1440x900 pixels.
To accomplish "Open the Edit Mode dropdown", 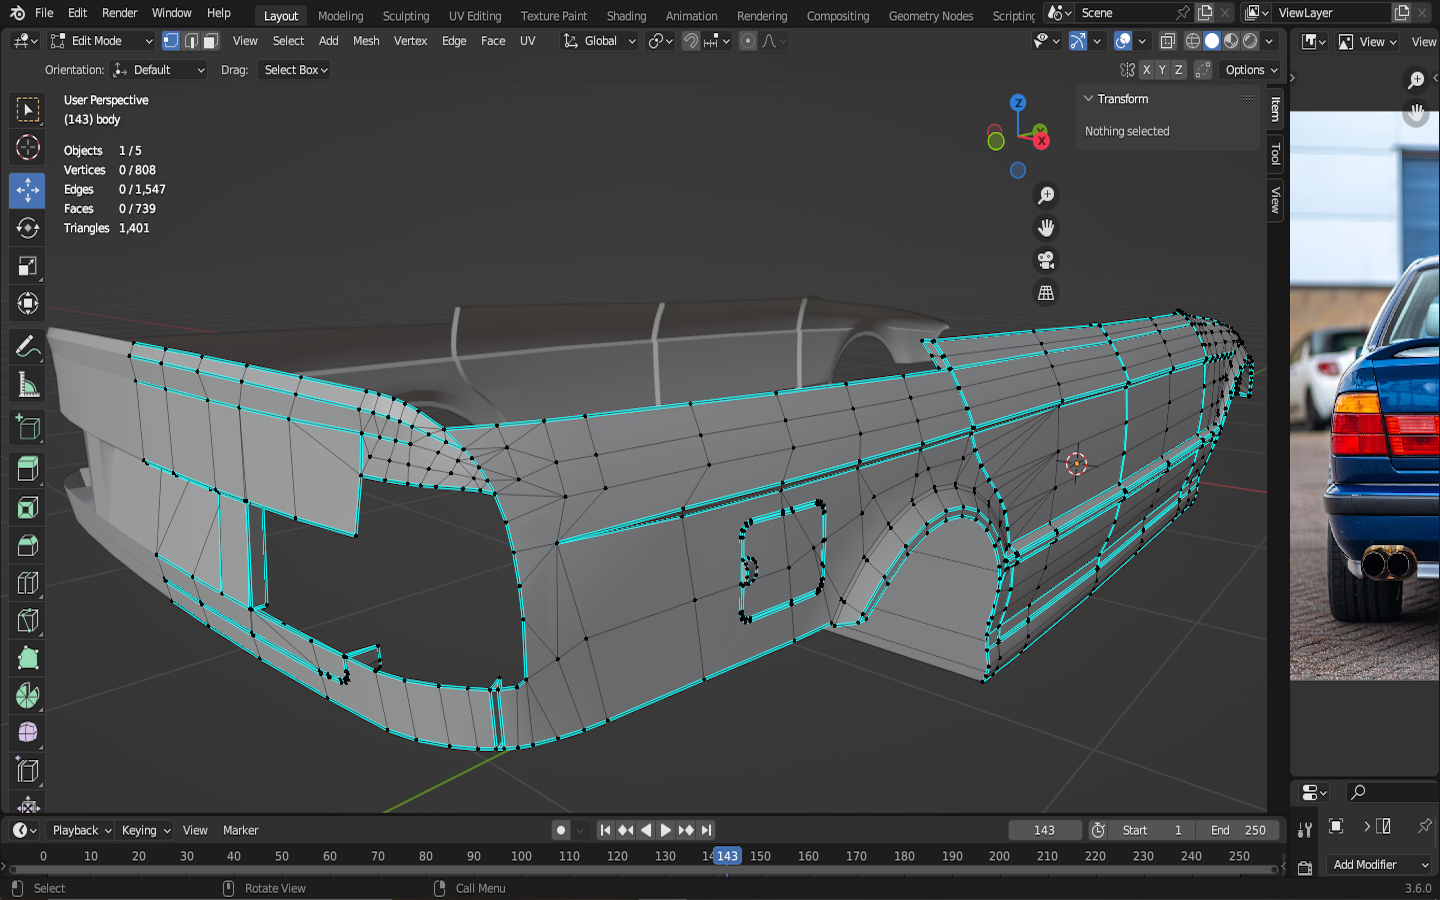I will click(x=102, y=41).
